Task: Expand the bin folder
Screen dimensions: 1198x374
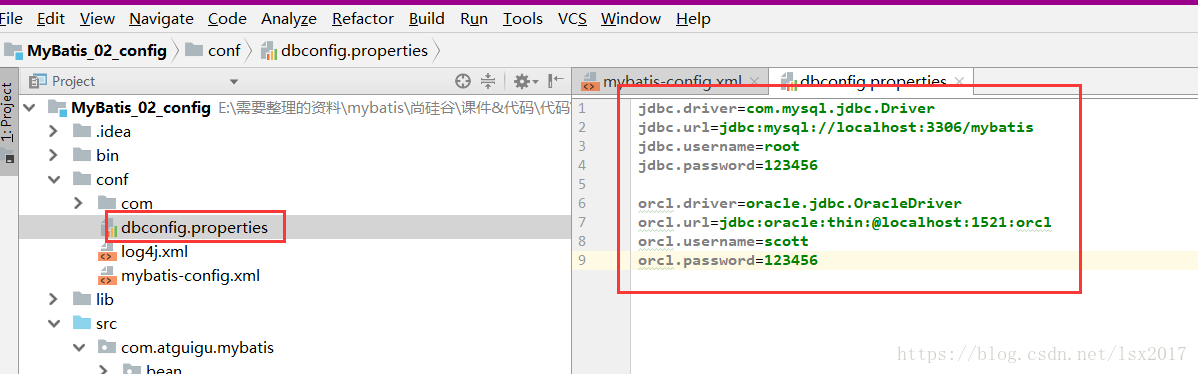Action: [53, 156]
